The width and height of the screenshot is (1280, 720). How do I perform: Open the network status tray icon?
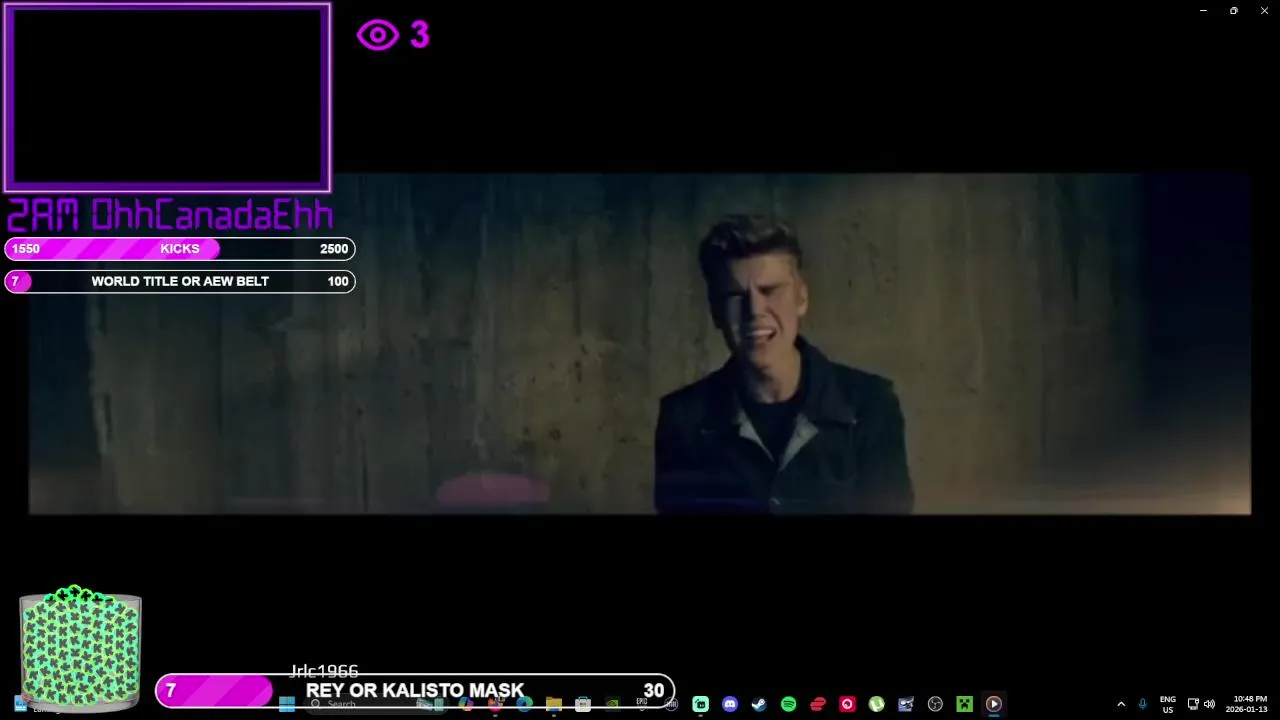coord(1192,704)
